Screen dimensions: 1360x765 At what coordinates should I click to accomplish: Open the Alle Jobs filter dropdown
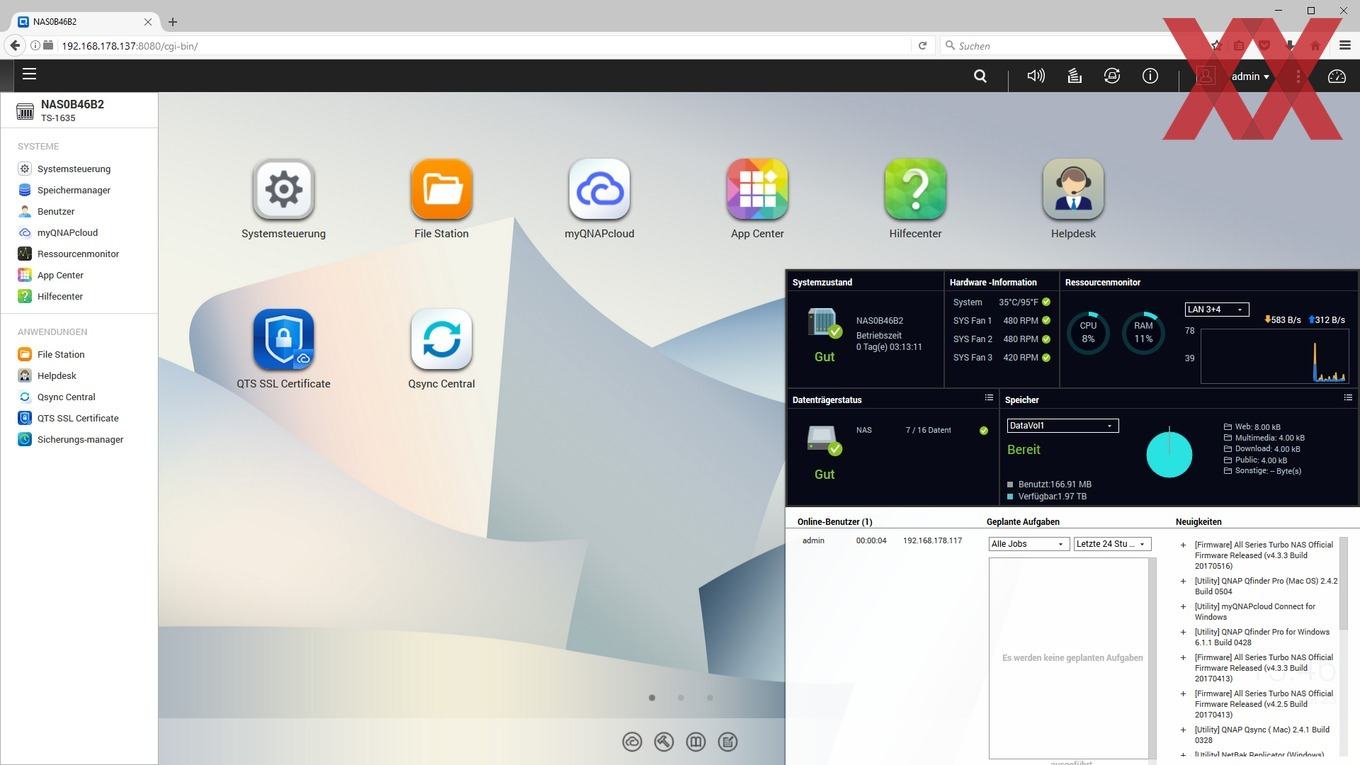1028,544
